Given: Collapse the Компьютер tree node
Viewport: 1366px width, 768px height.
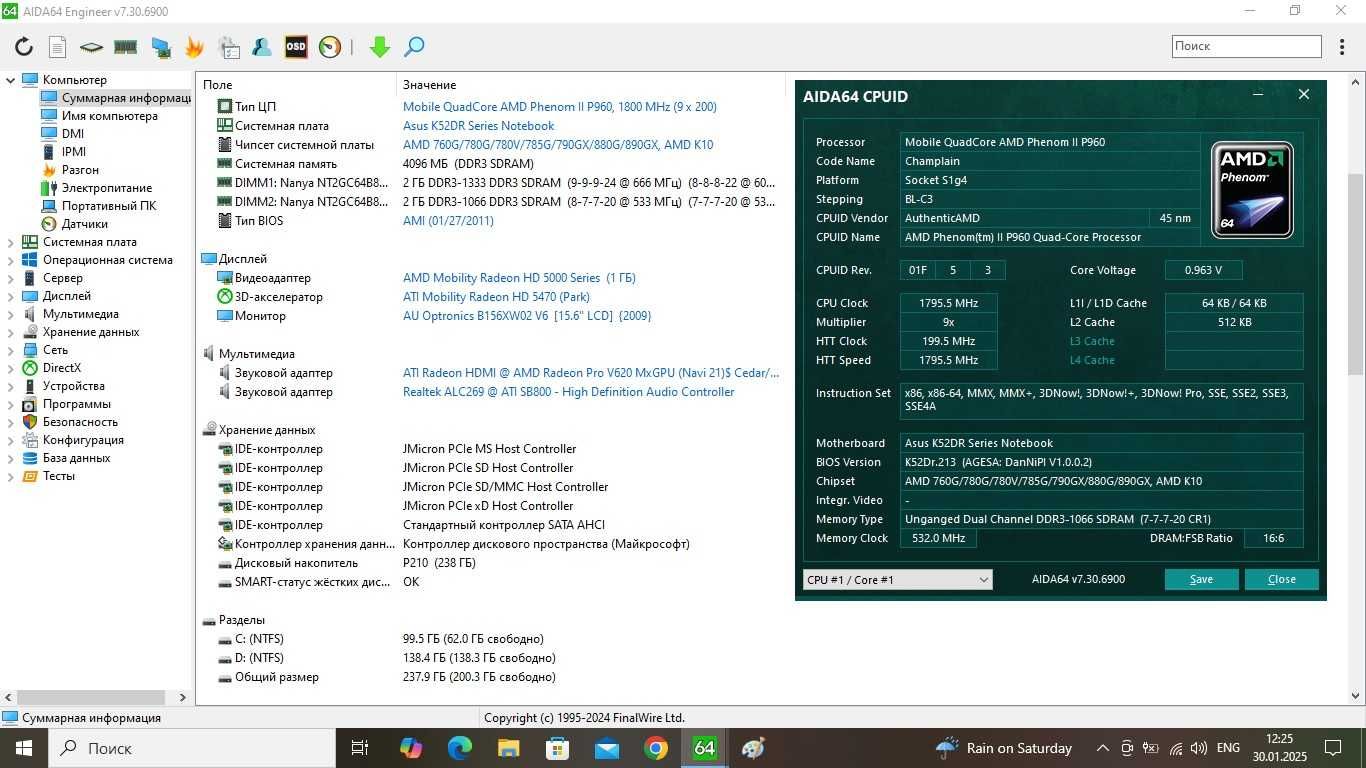Looking at the screenshot, I should 11,80.
